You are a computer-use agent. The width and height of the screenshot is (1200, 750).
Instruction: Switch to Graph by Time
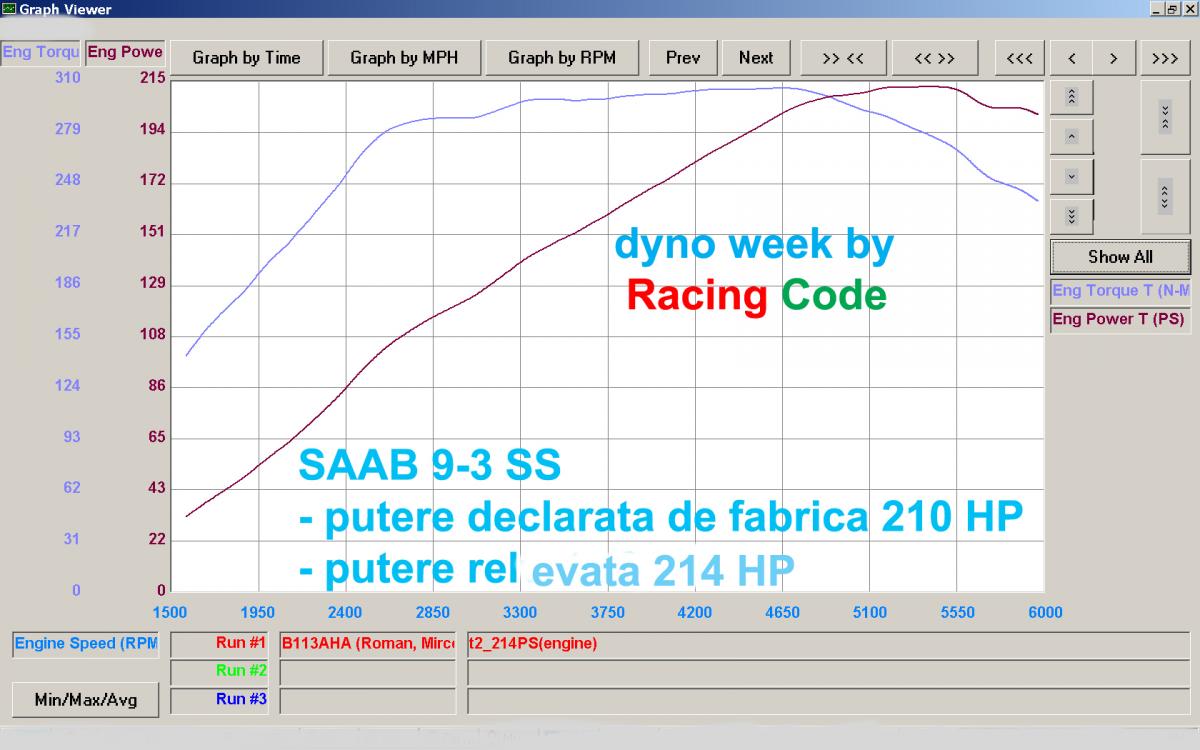pyautogui.click(x=246, y=58)
